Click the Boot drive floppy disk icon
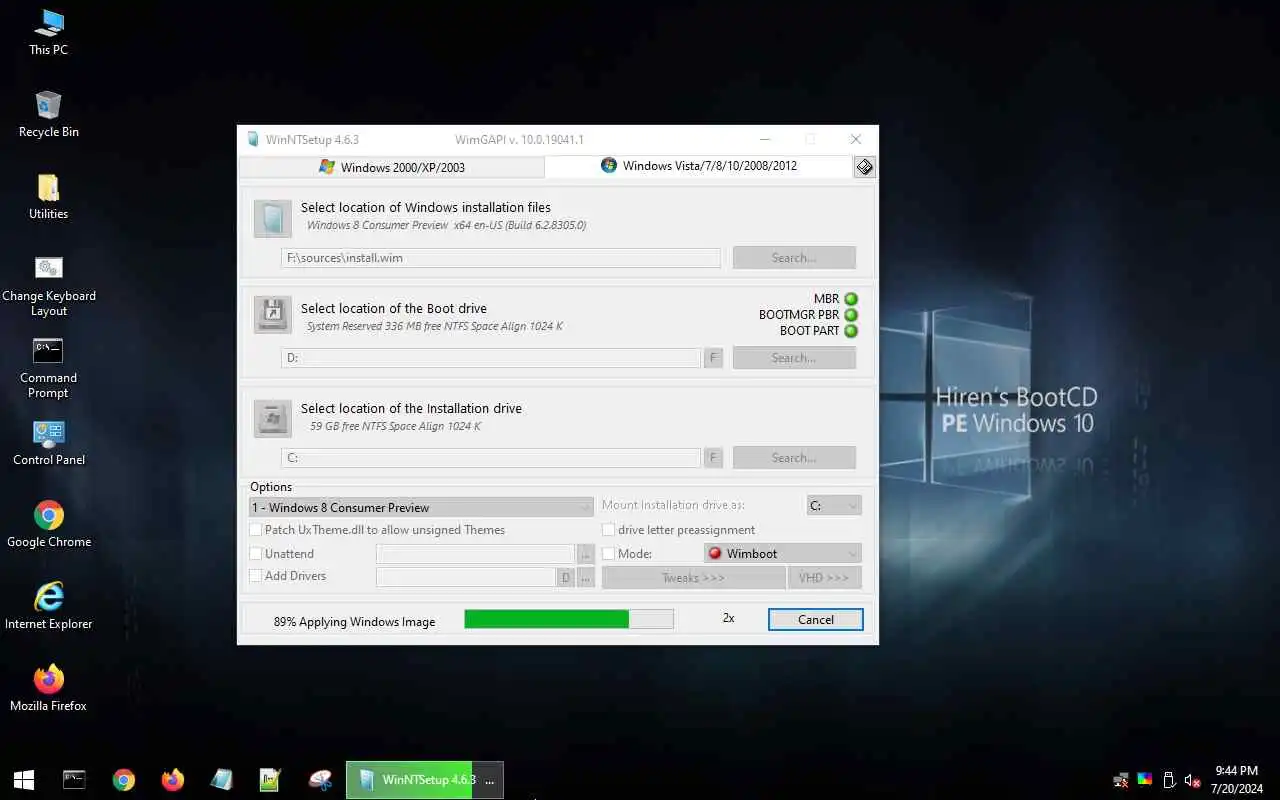Viewport: 1280px width, 800px height. pyautogui.click(x=272, y=314)
